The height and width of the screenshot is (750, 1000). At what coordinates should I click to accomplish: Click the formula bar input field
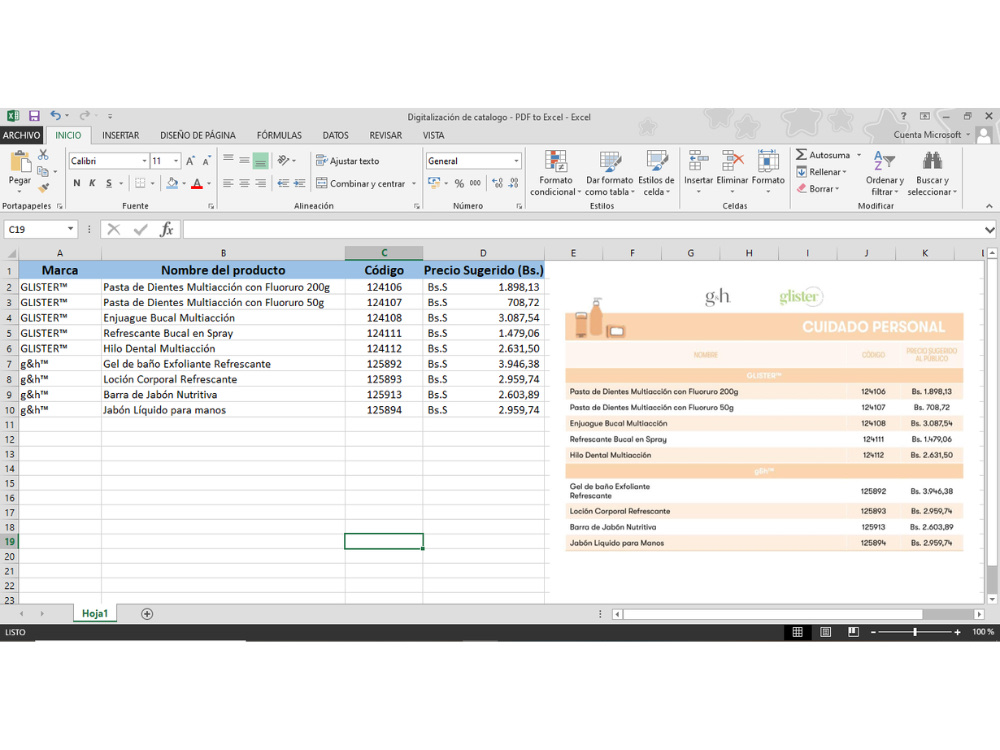coord(583,230)
